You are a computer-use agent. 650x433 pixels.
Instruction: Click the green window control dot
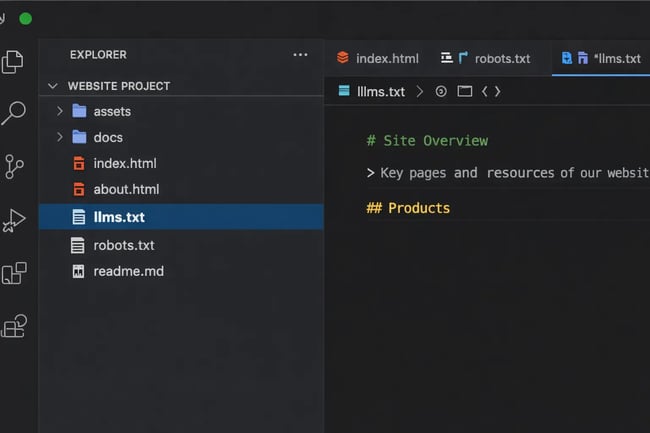tap(26, 19)
